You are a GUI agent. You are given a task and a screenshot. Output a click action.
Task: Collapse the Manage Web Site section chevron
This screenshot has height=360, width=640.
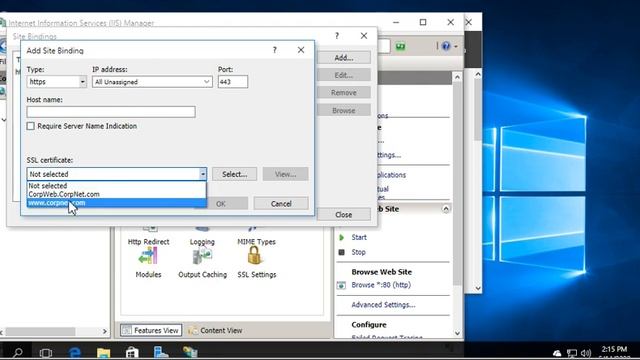click(446, 209)
